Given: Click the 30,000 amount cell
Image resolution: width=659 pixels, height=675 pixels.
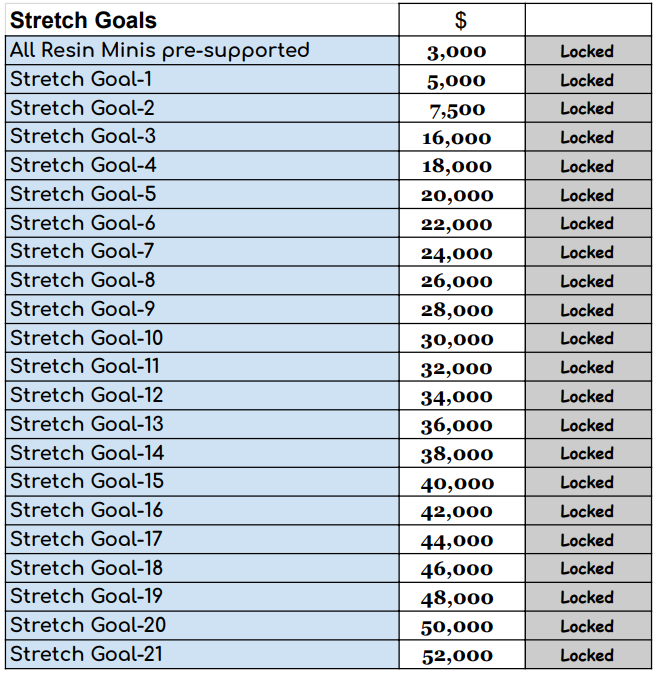Looking at the screenshot, I should point(457,339).
